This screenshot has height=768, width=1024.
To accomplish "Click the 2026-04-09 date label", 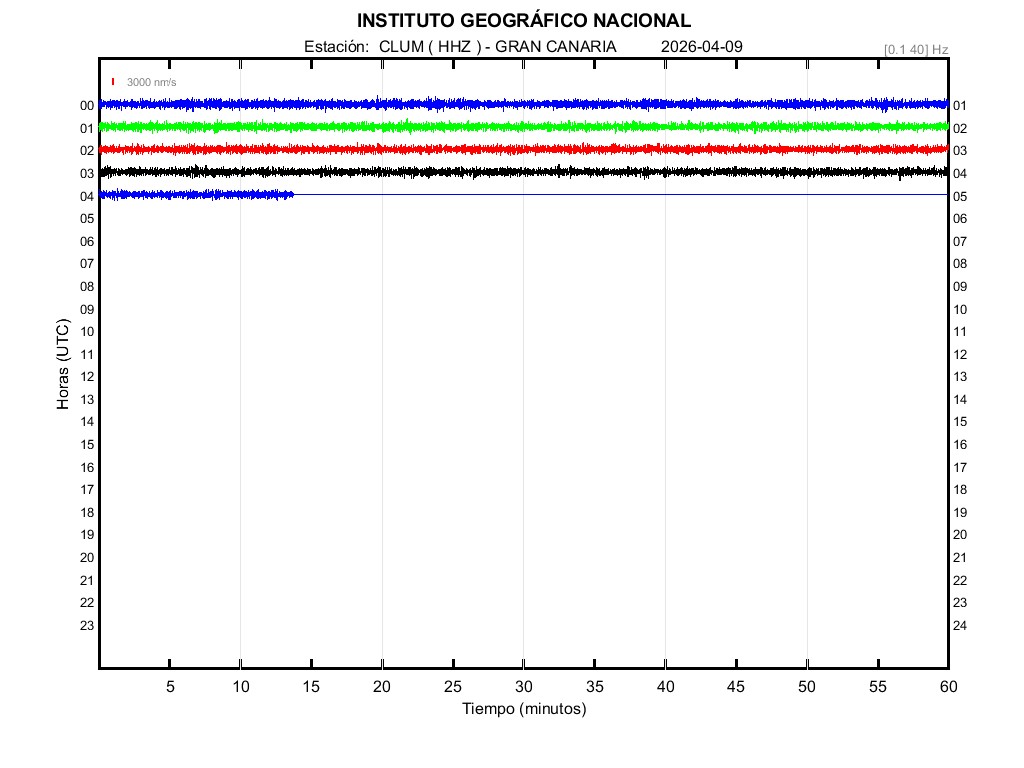I will click(x=702, y=47).
